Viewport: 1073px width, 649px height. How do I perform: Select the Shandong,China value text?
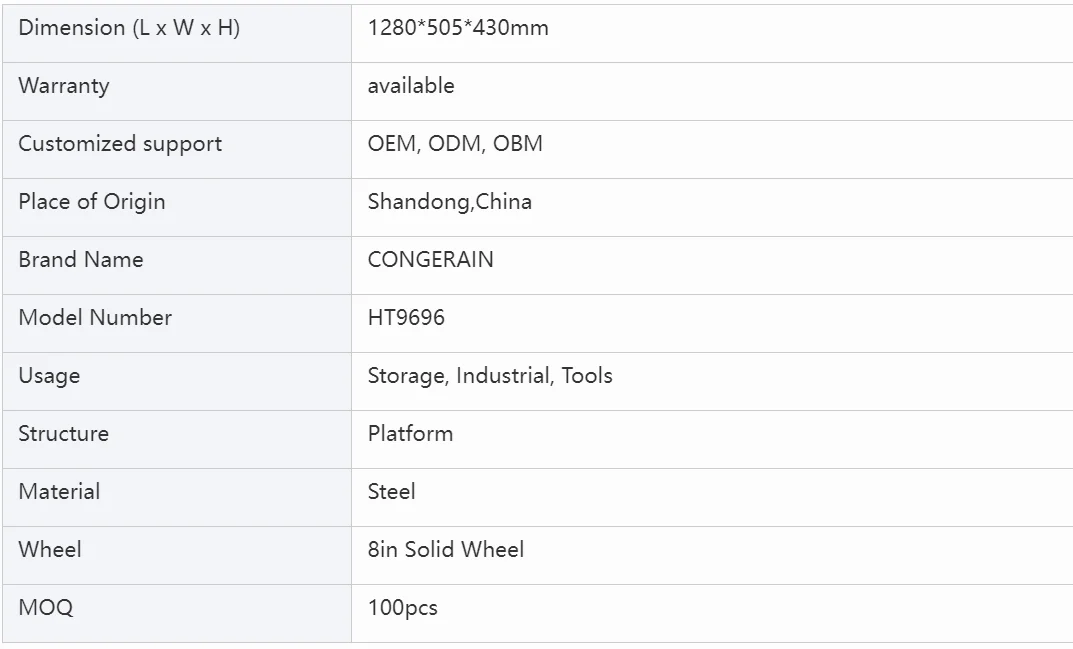(450, 202)
